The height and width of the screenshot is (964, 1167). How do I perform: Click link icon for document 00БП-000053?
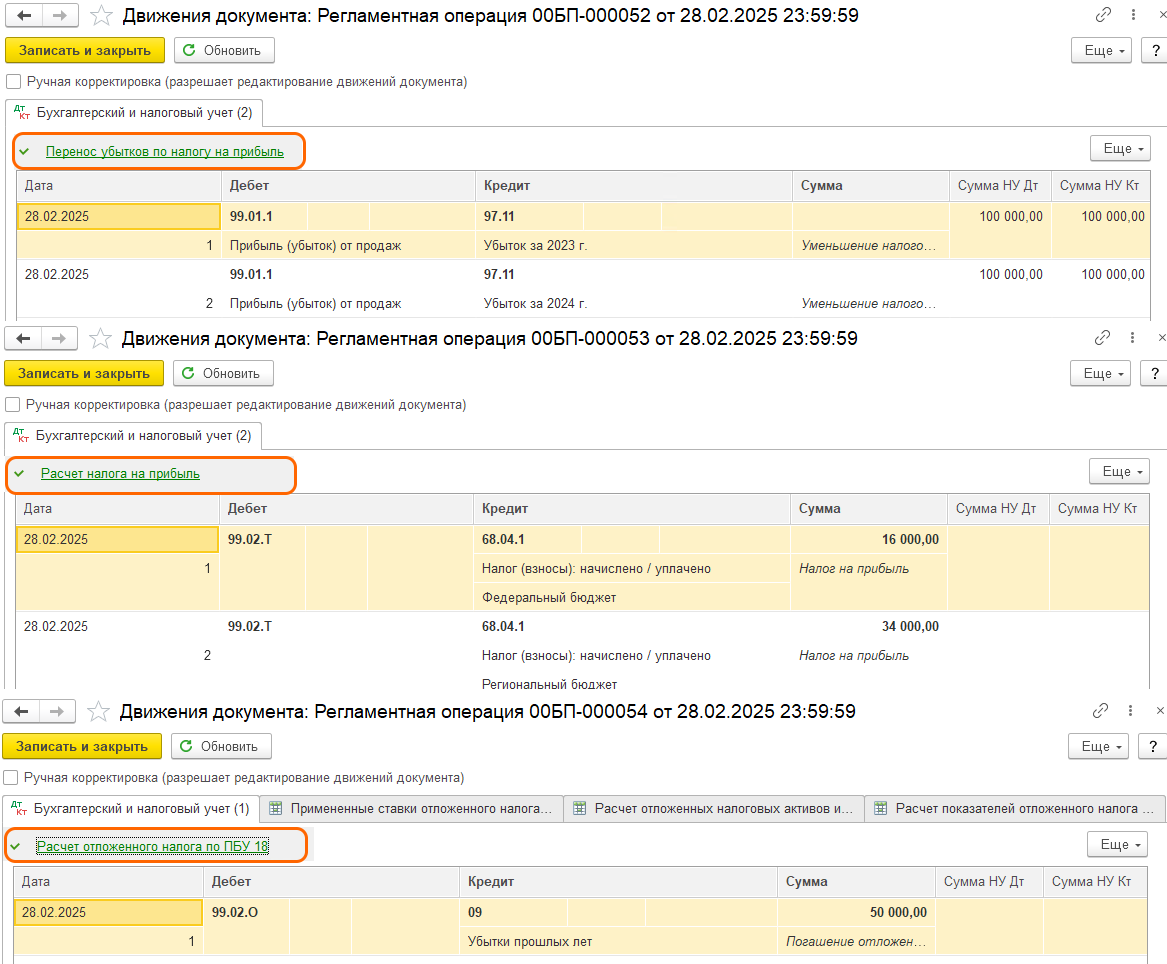point(1103,338)
